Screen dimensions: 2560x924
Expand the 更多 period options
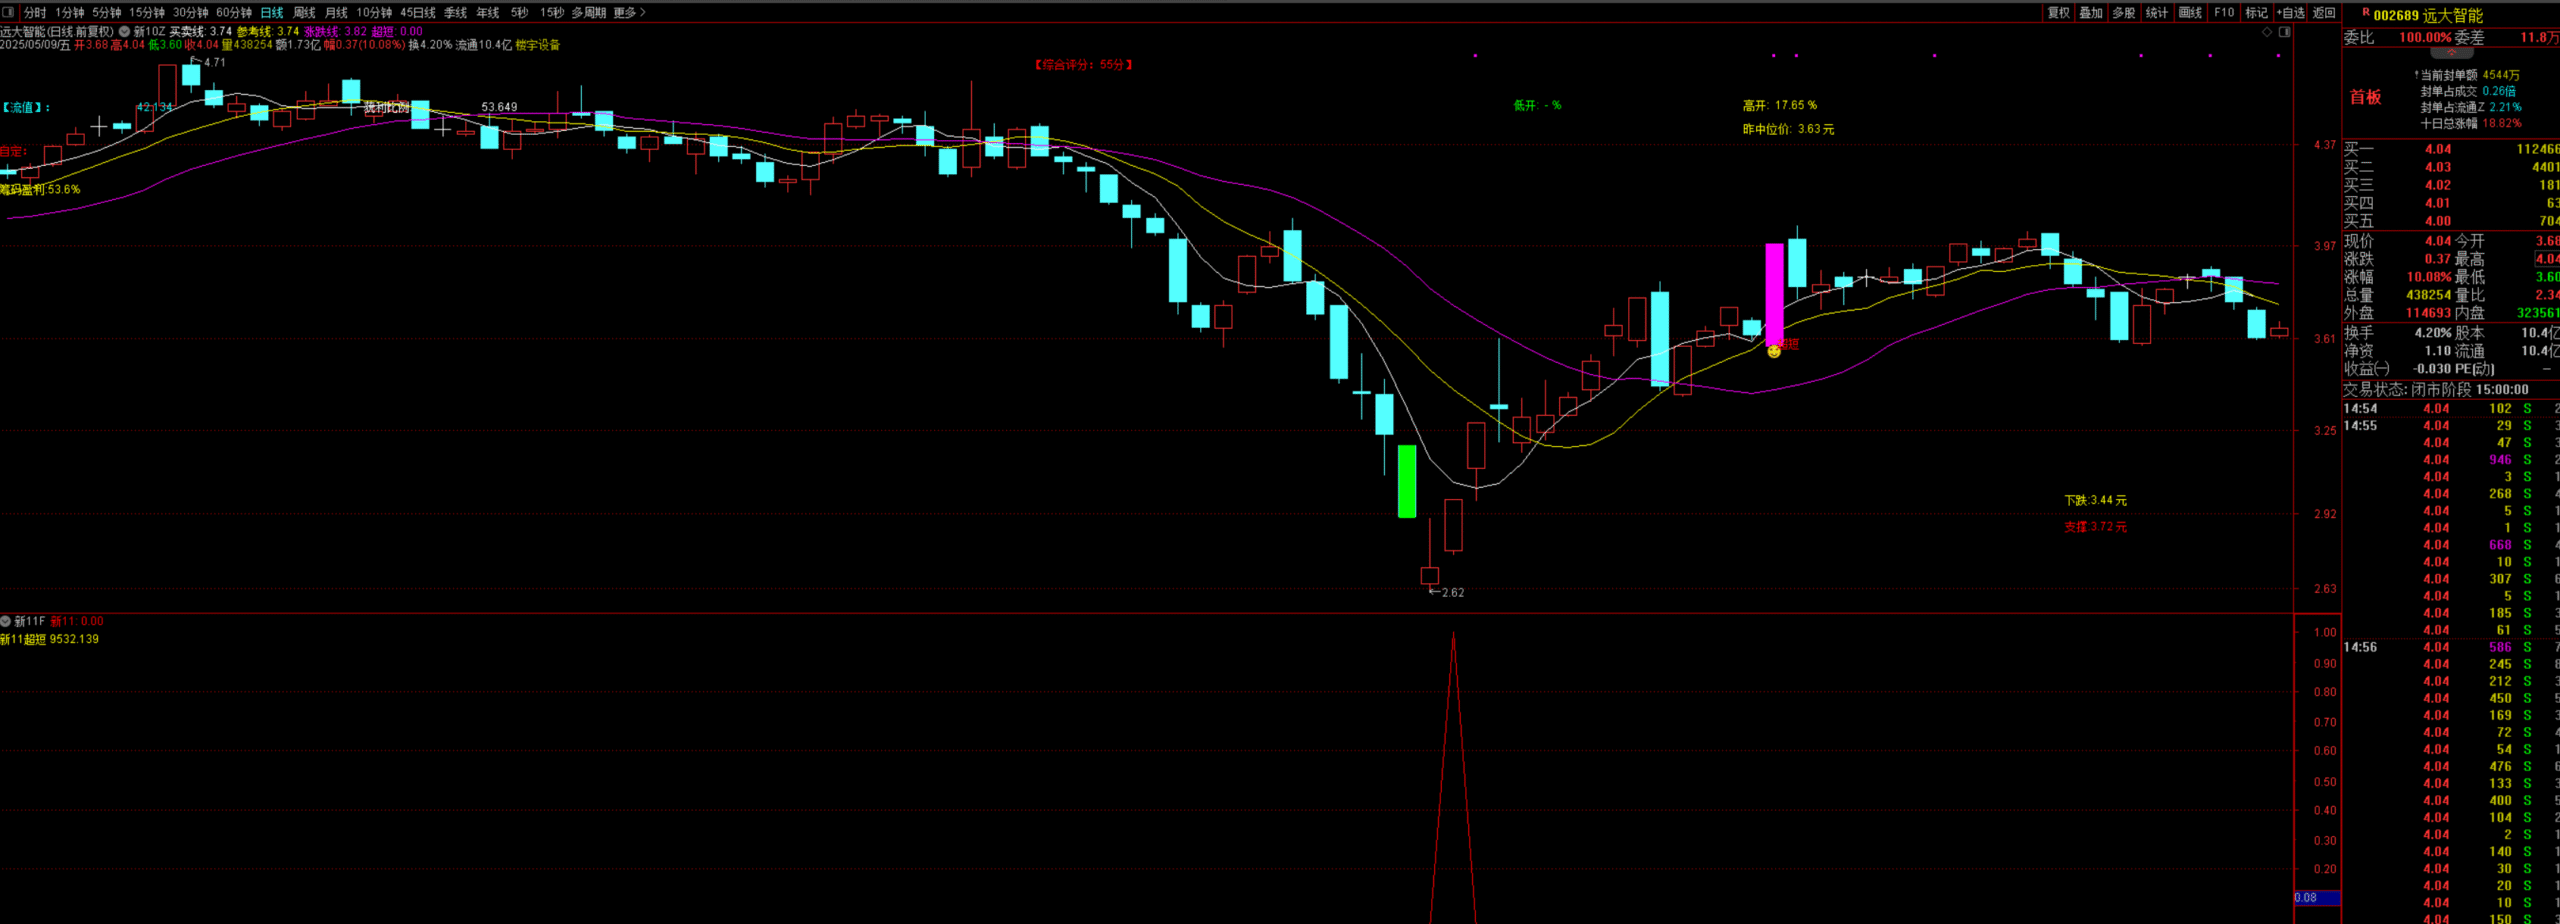[629, 12]
